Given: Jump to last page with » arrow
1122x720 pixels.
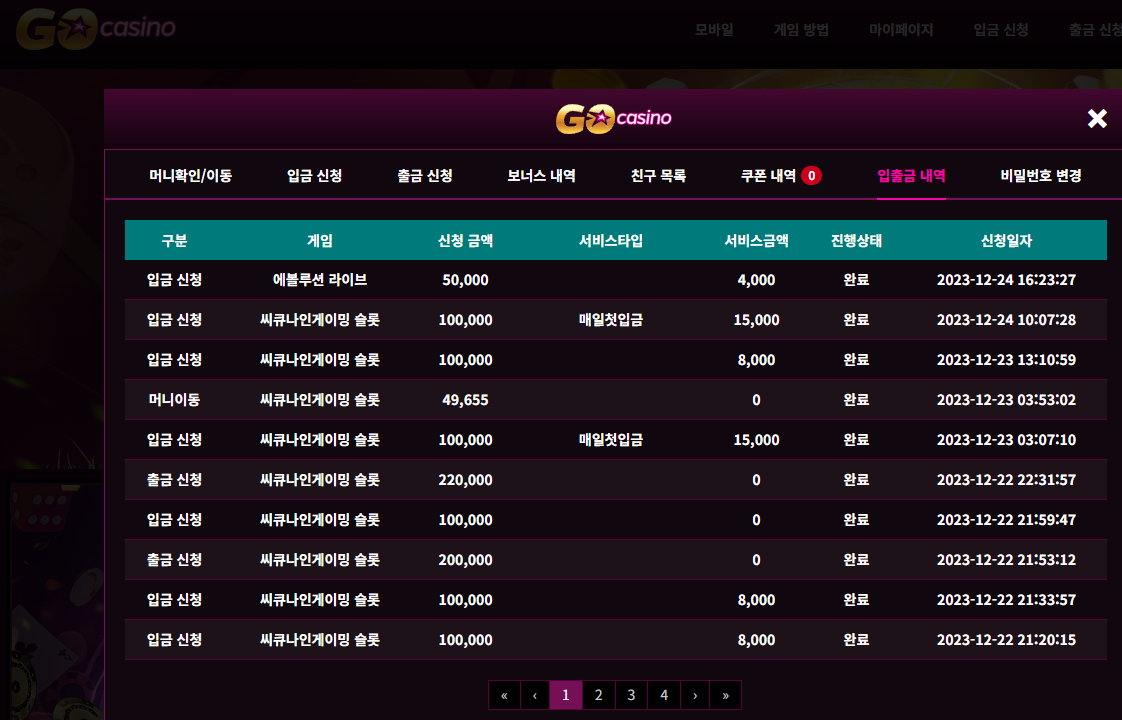Looking at the screenshot, I should click(x=726, y=695).
